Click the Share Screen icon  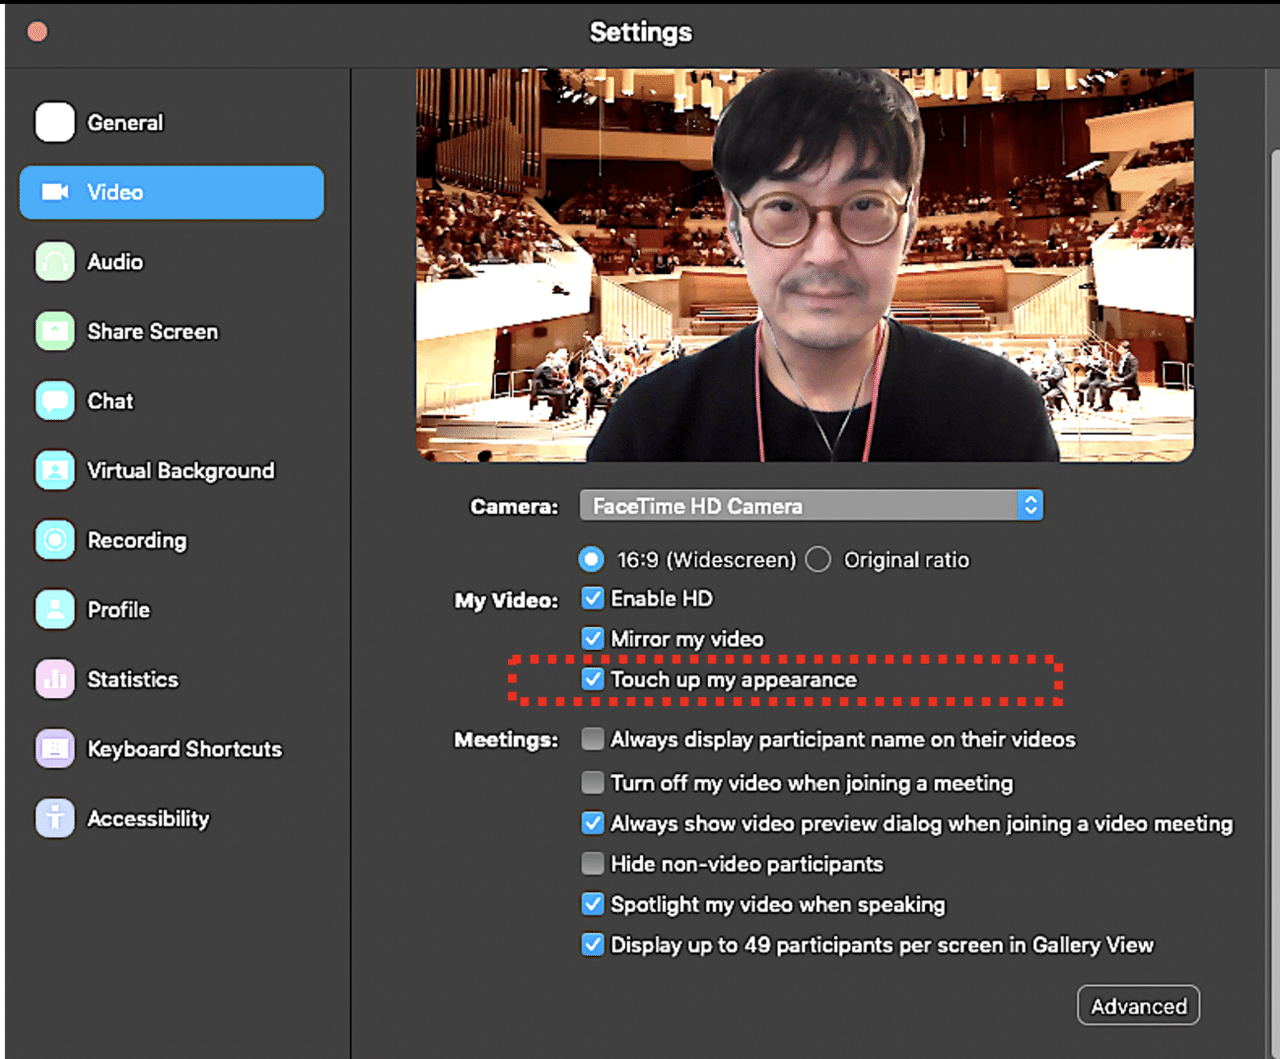[x=55, y=331]
